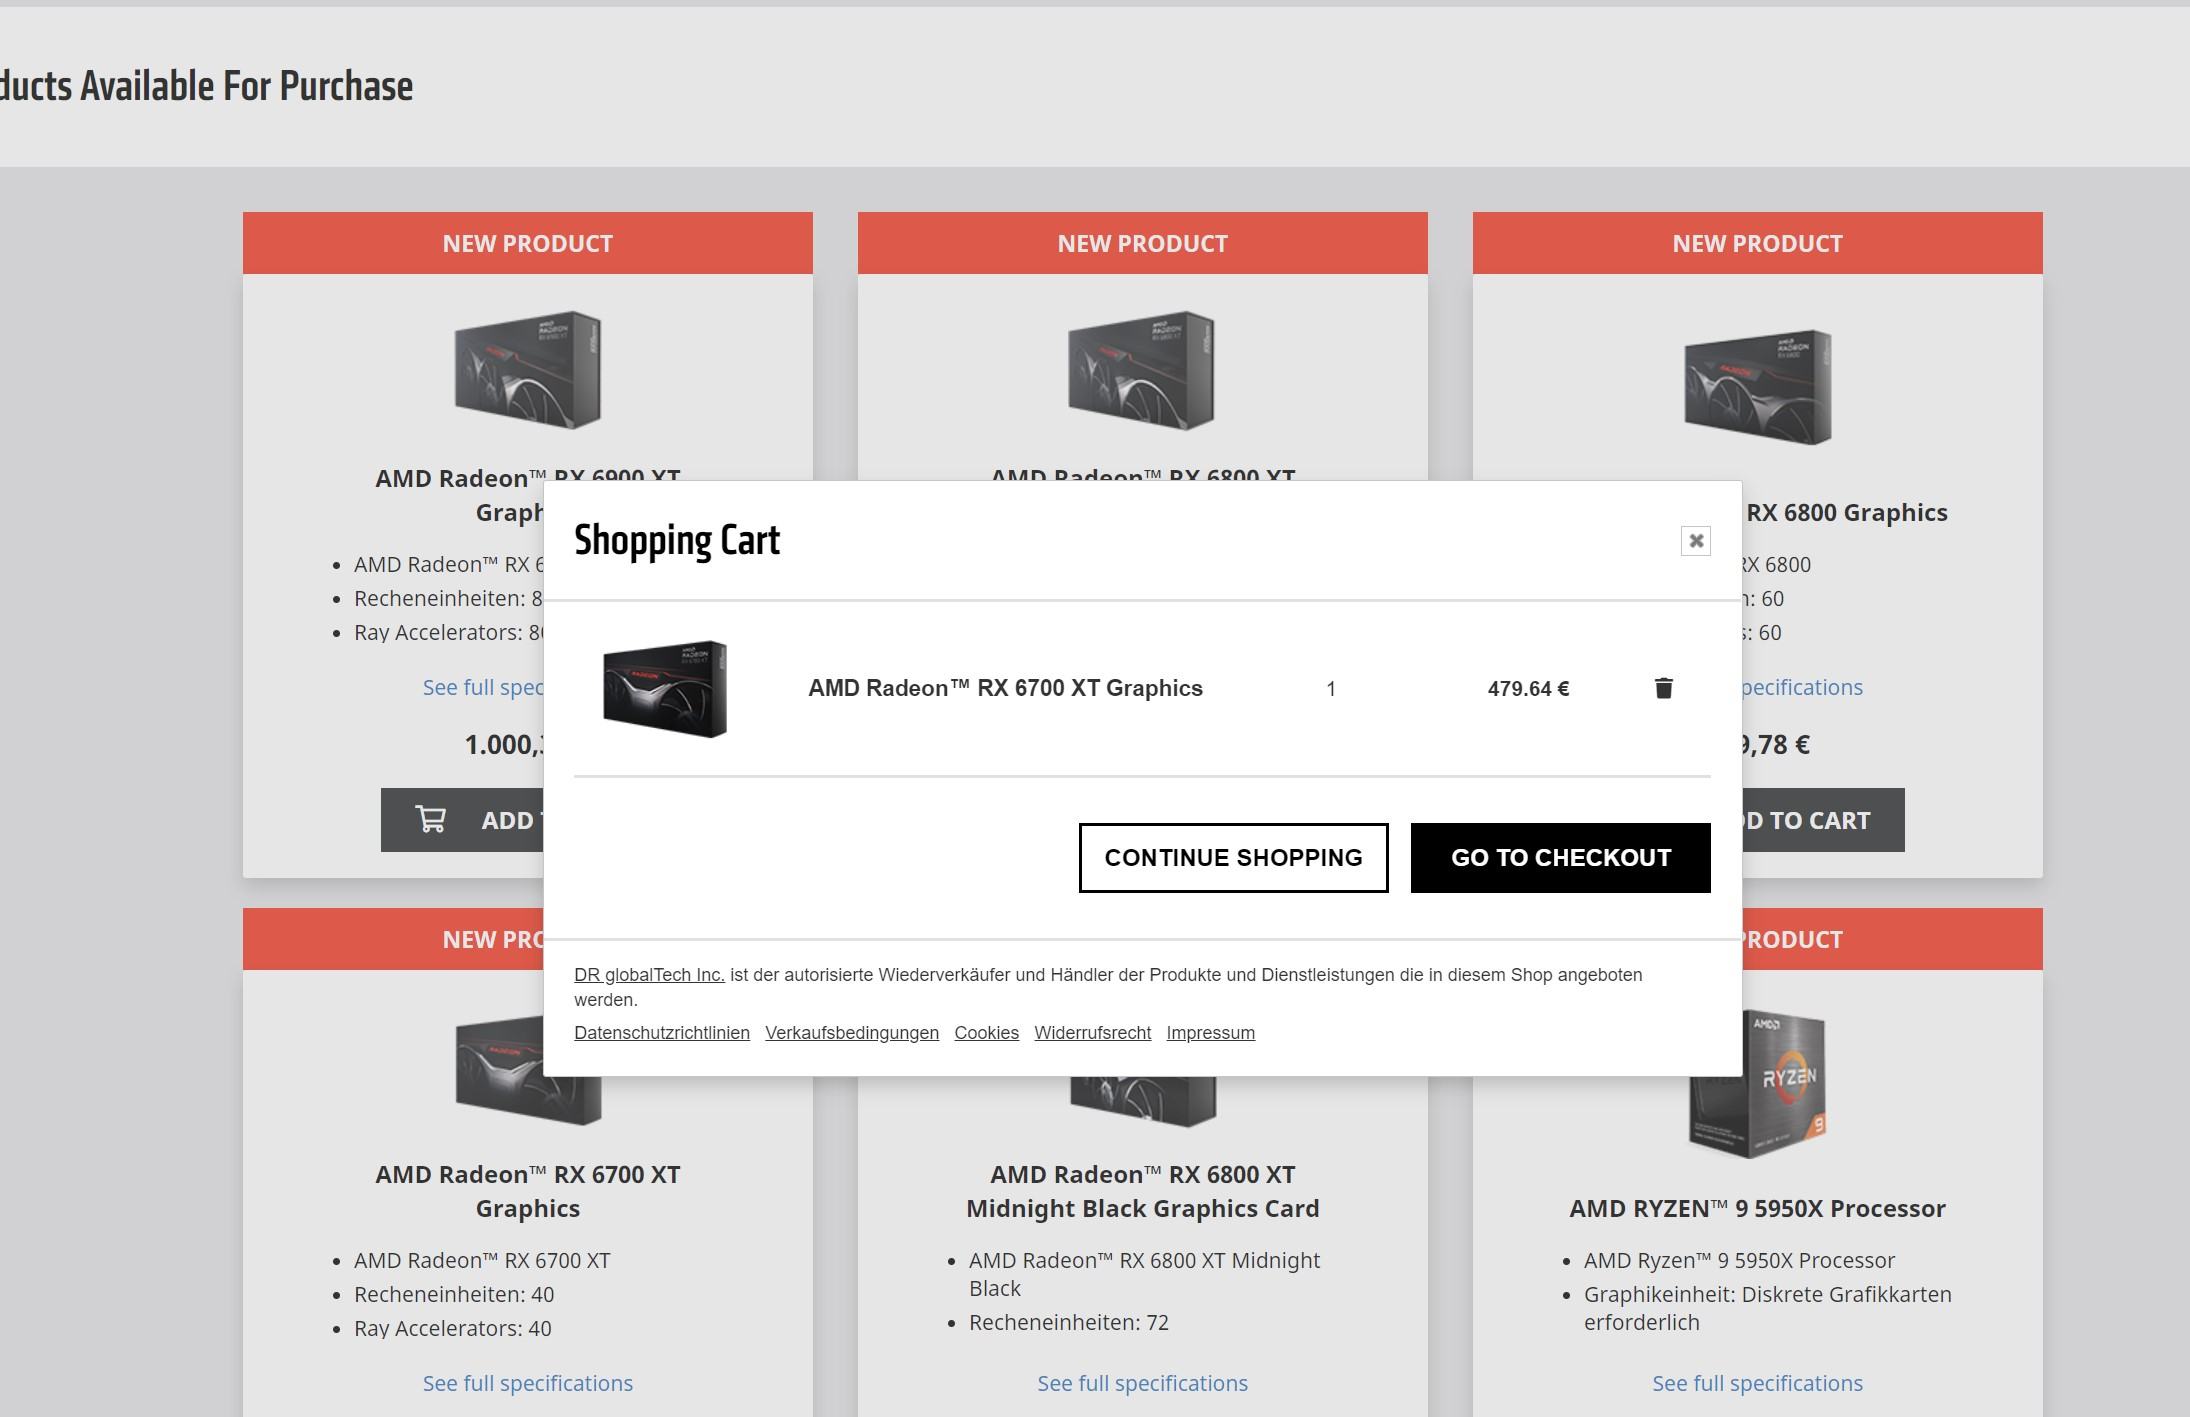See full specifications for RX 6700 XT
The width and height of the screenshot is (2190, 1417).
528,1383
